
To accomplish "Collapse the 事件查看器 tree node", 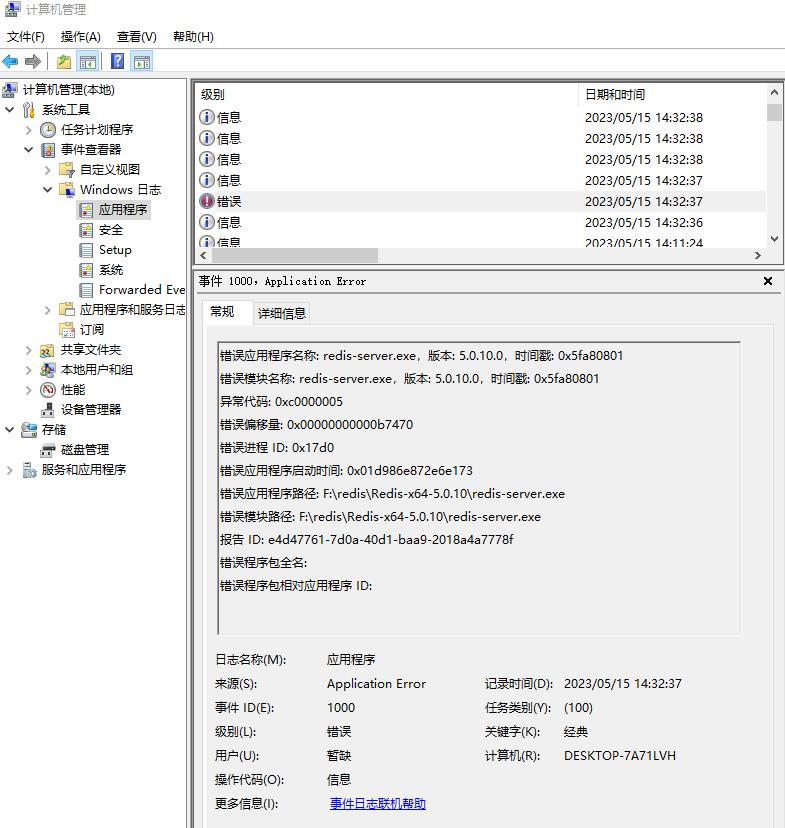I will (29, 150).
